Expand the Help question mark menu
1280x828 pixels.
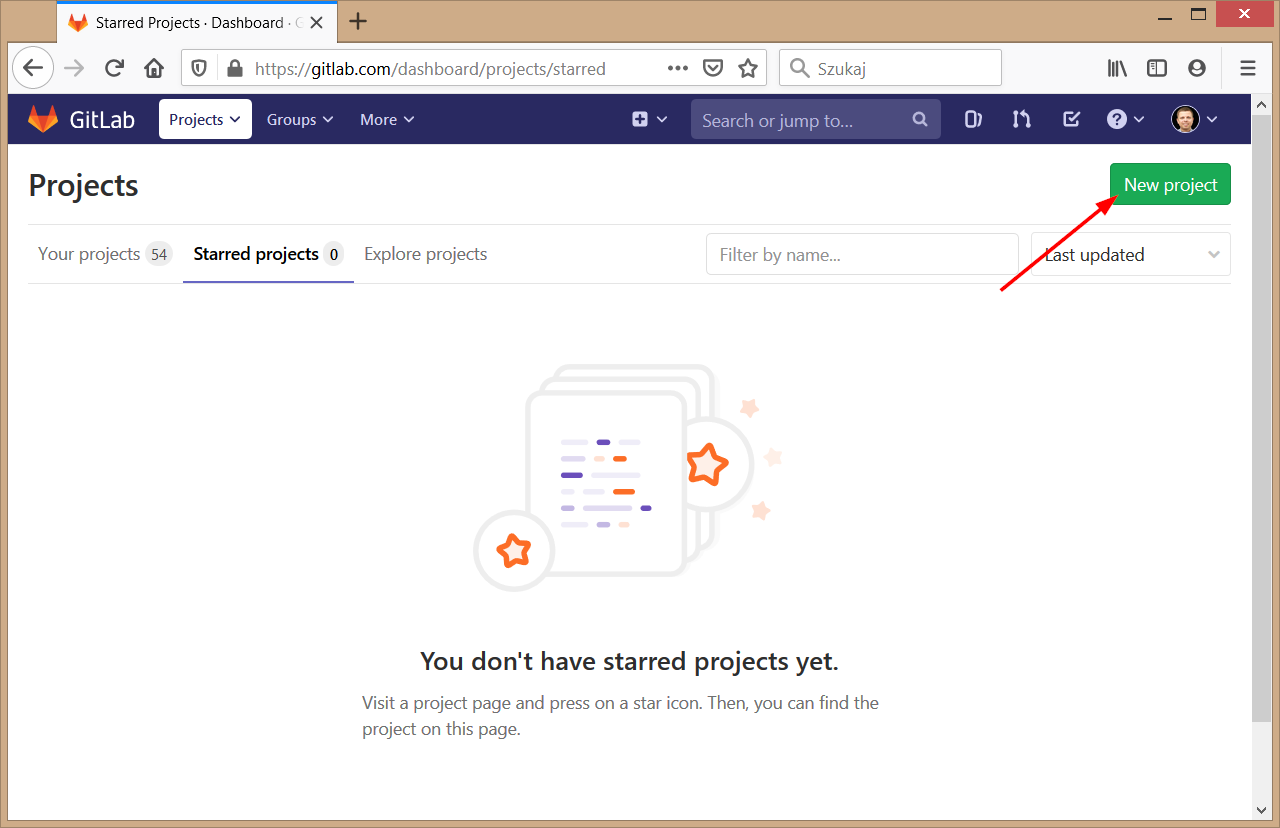(x=1125, y=120)
